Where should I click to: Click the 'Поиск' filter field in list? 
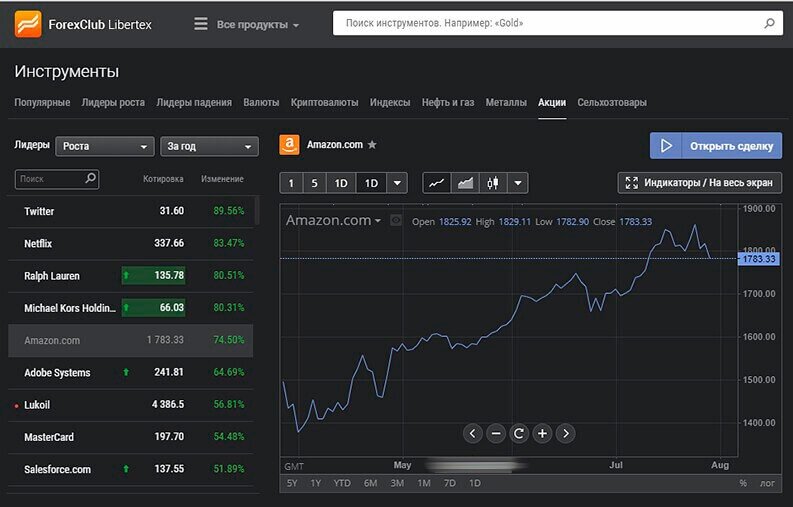[x=57, y=179]
